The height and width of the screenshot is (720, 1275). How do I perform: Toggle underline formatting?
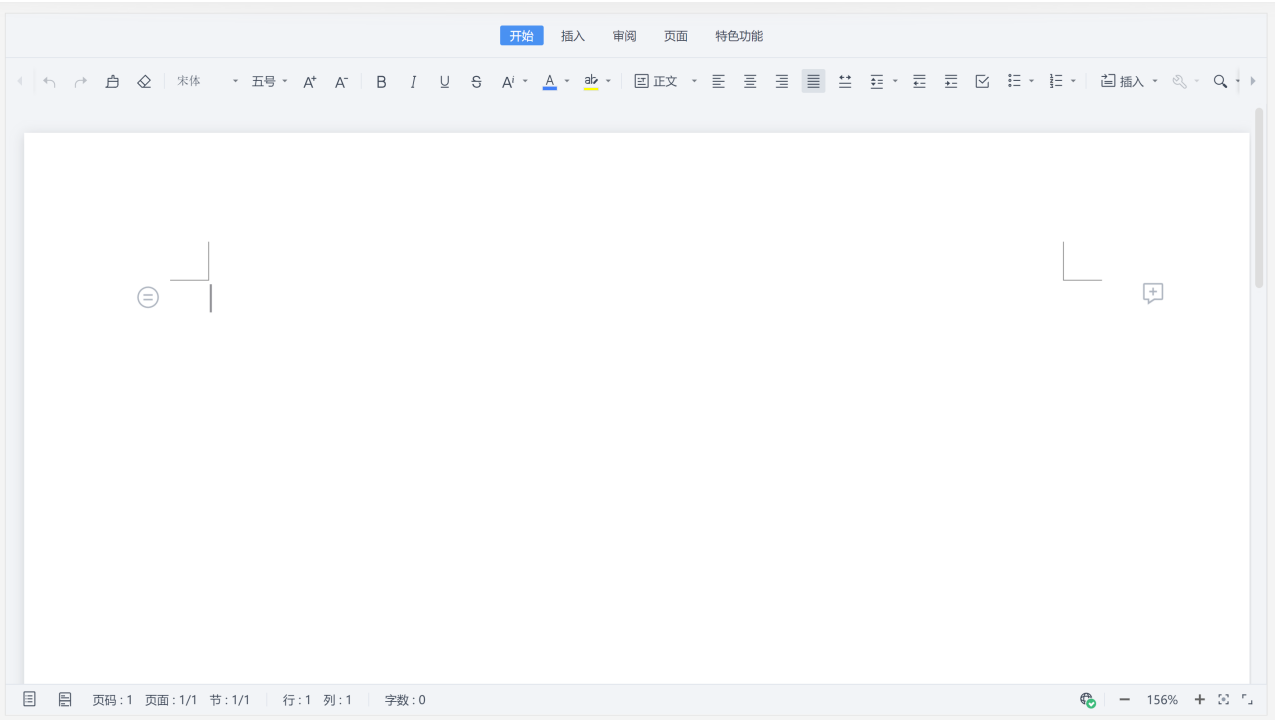[445, 82]
